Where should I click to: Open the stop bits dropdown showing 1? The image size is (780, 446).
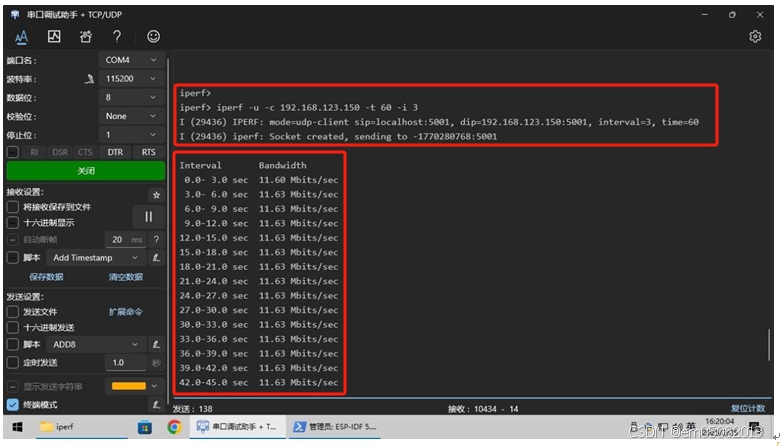[131, 135]
